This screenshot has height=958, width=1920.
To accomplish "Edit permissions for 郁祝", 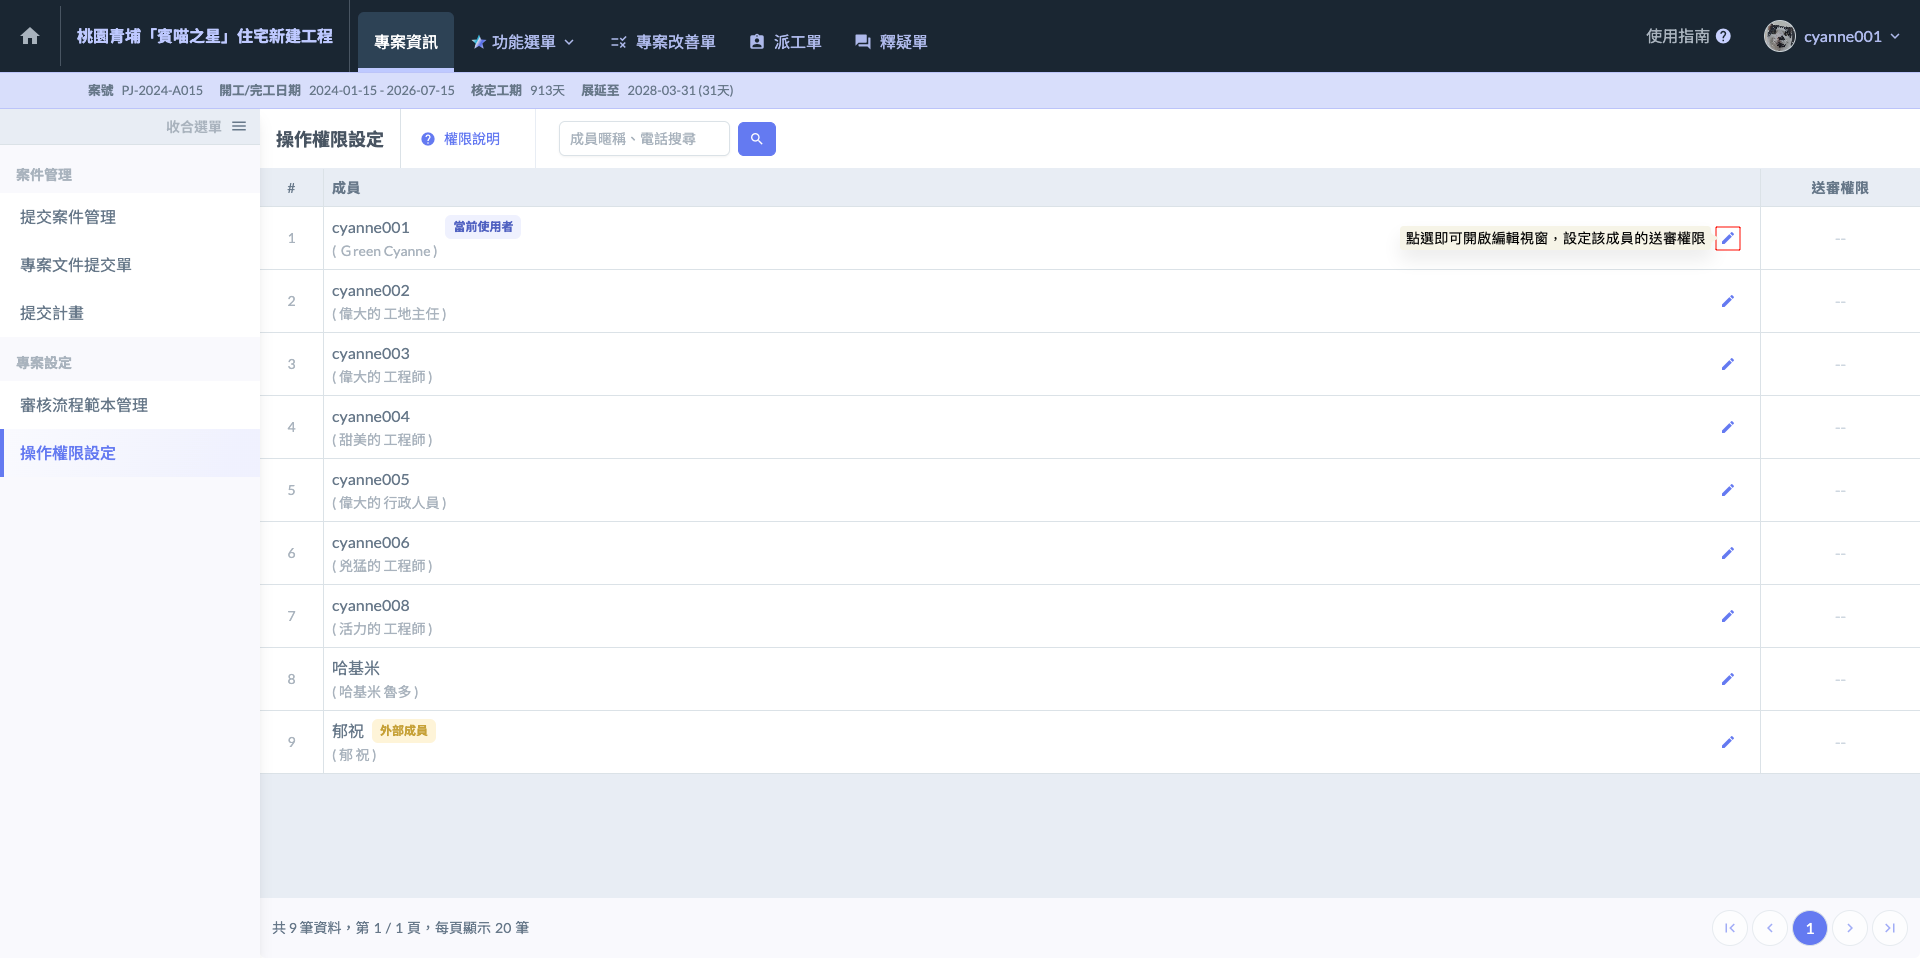I will coord(1727,742).
